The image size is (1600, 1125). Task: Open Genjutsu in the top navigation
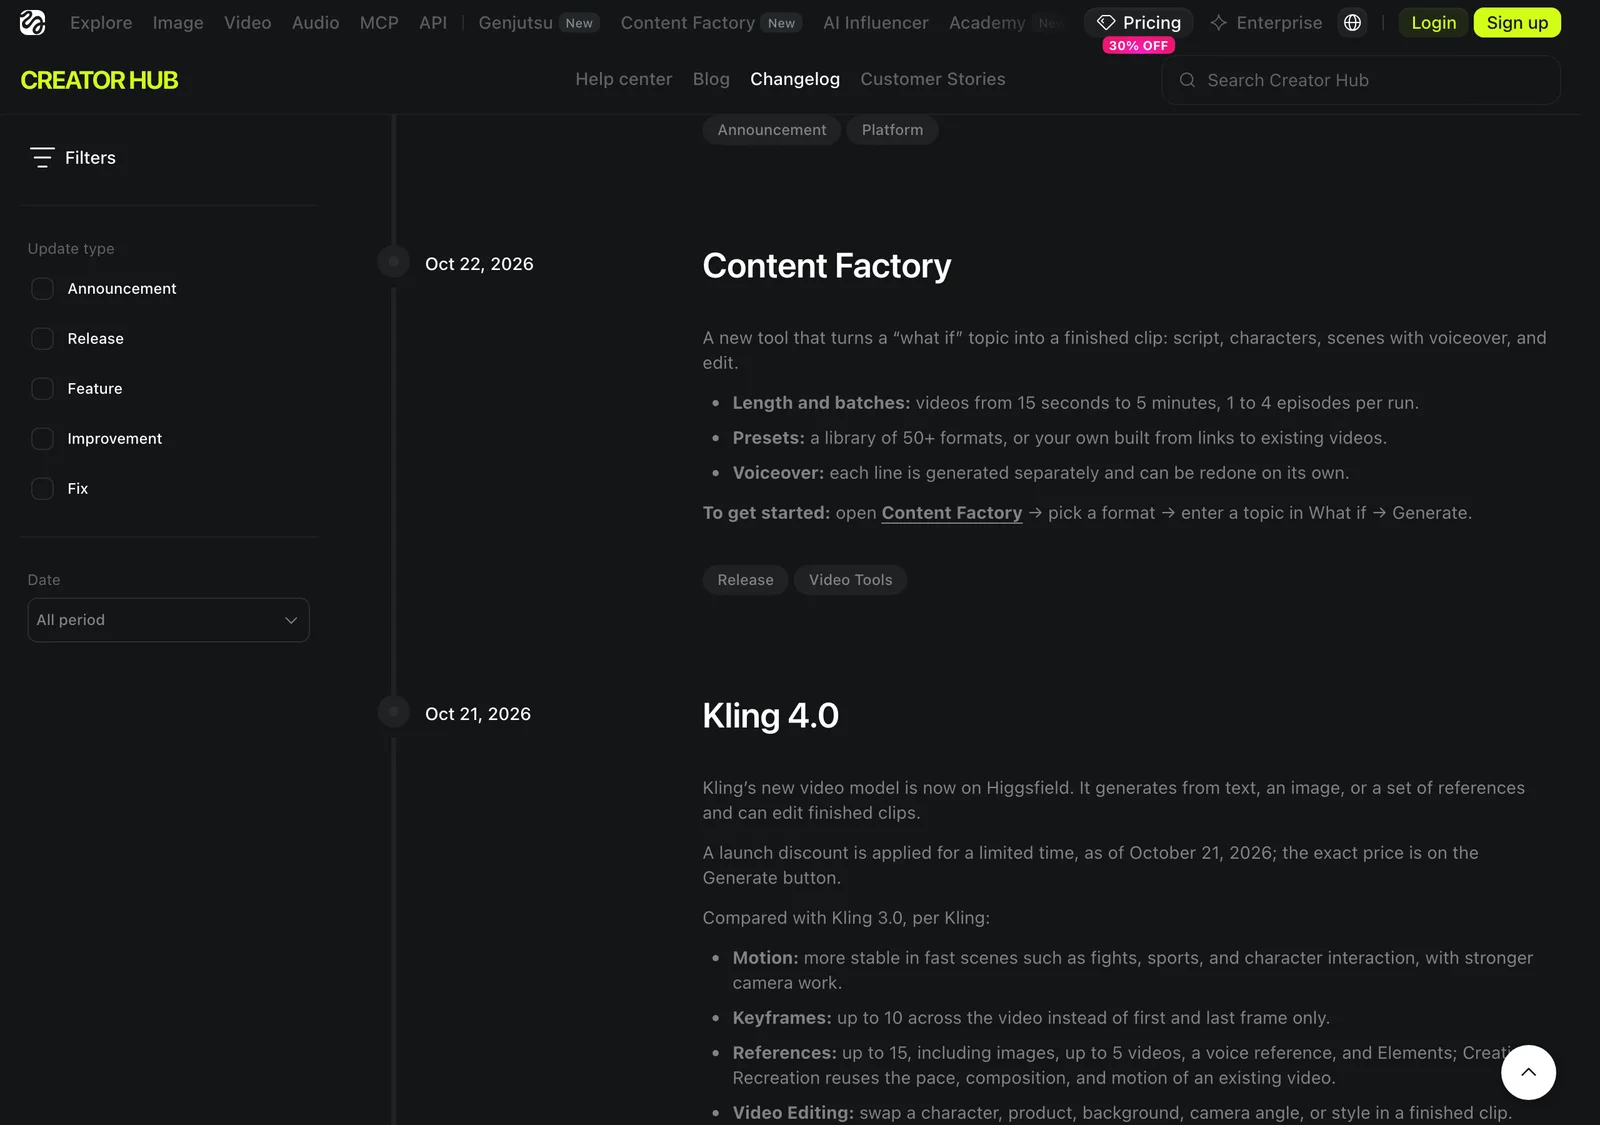click(538, 22)
